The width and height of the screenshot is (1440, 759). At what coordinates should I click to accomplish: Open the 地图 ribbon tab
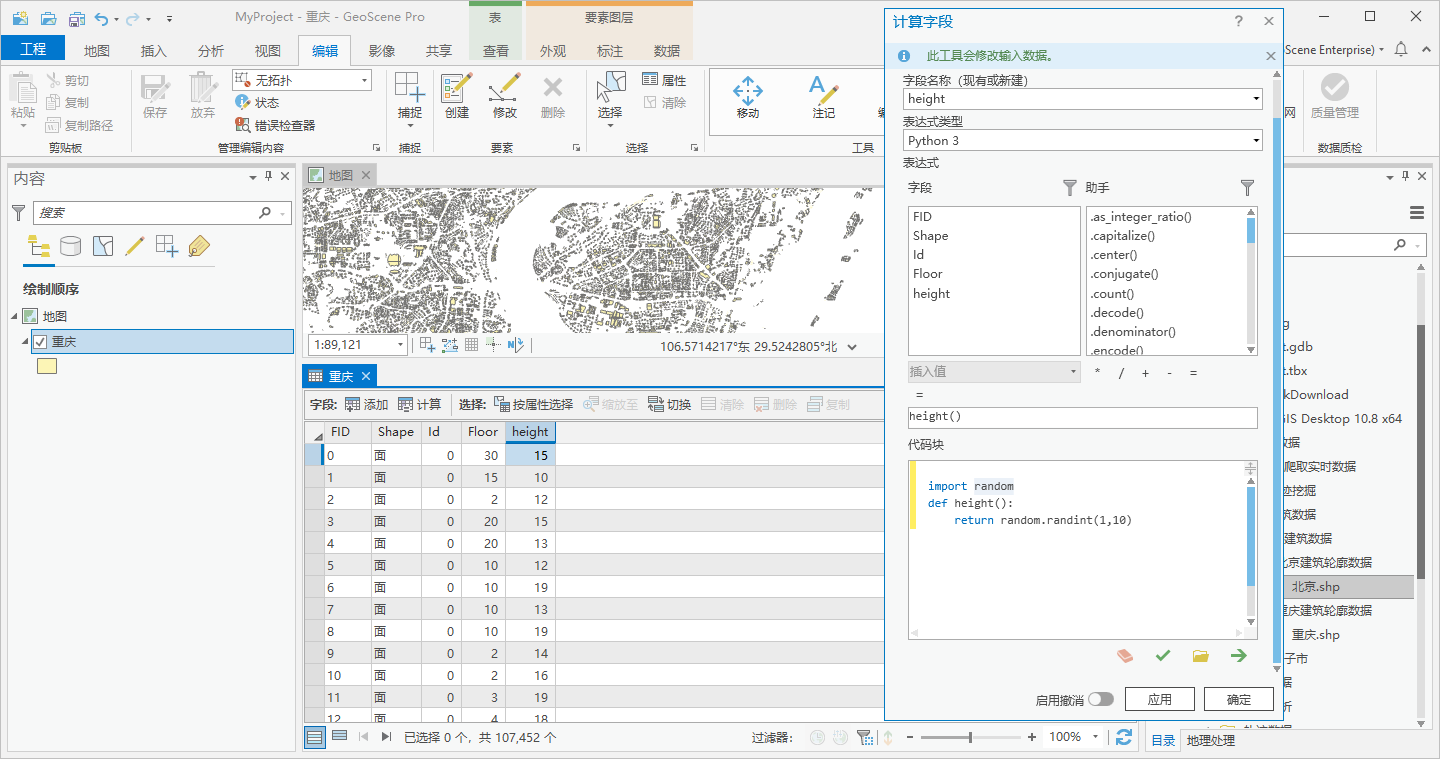tap(97, 51)
